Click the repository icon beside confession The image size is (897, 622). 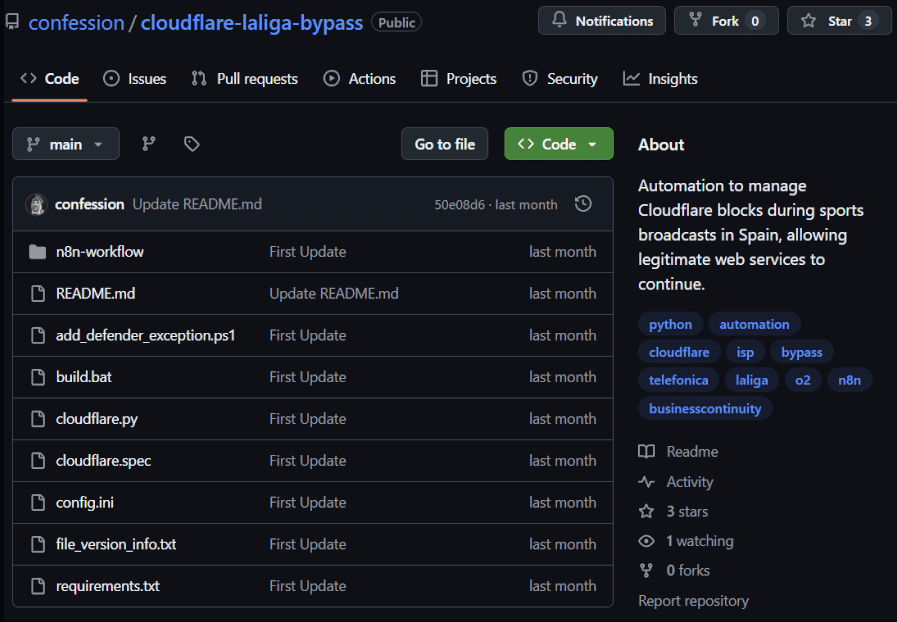pyautogui.click(x=12, y=22)
